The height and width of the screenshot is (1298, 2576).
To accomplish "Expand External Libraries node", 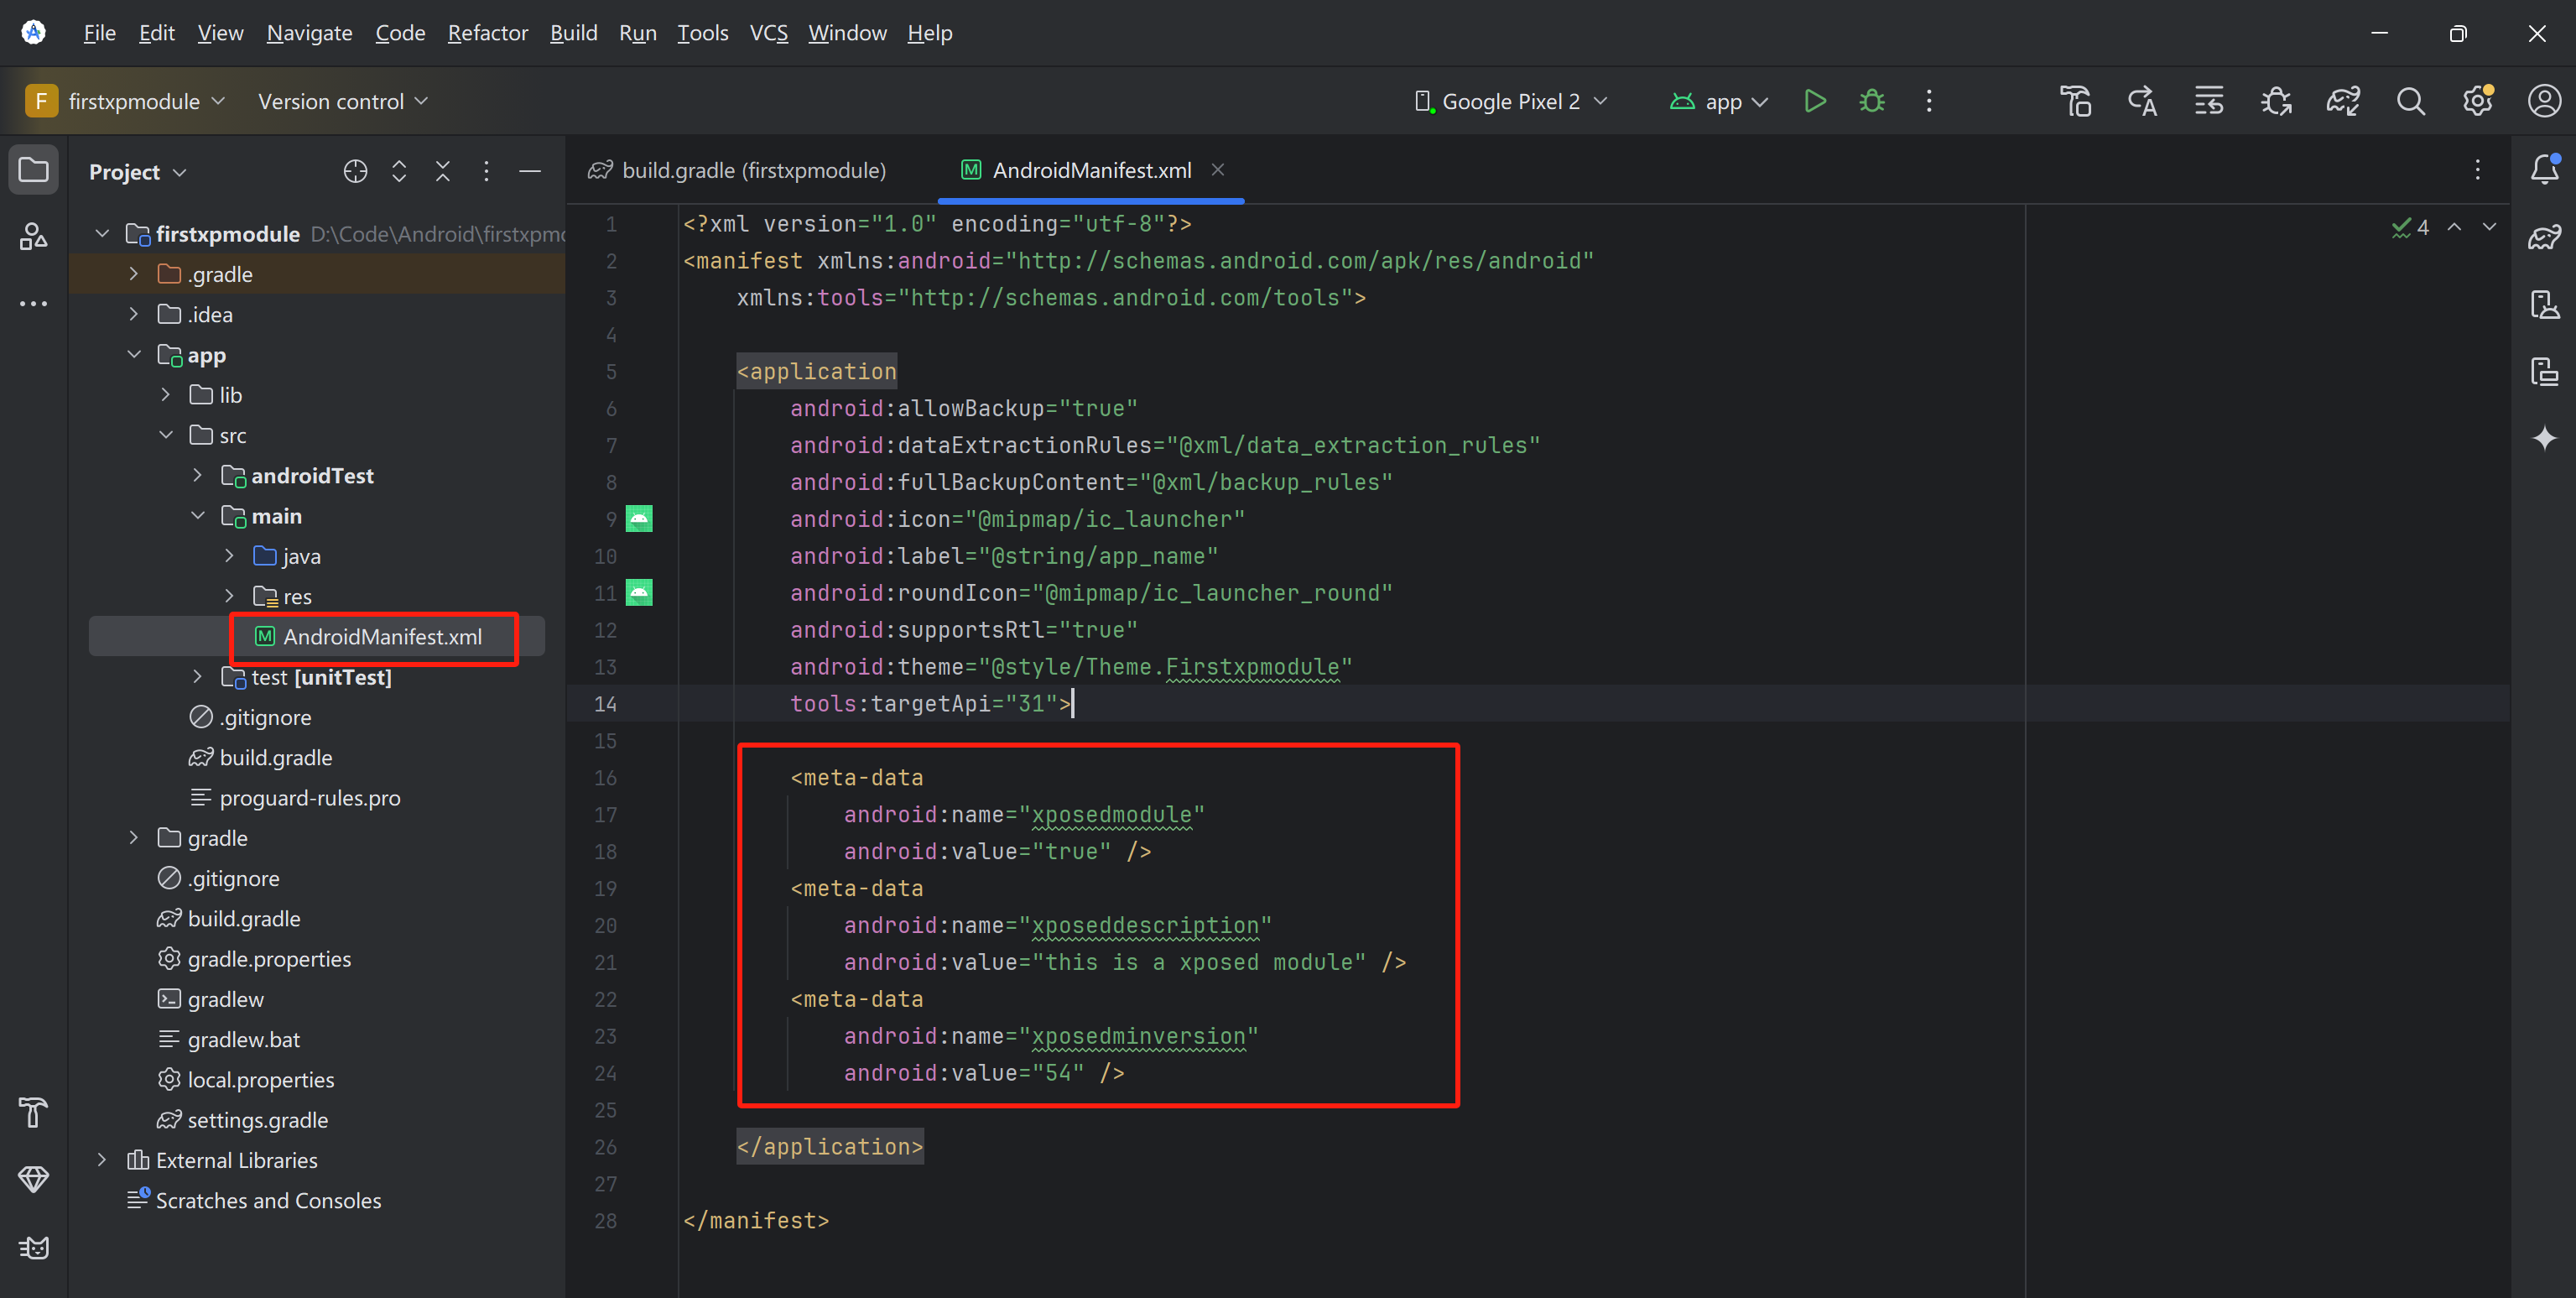I will point(101,1160).
